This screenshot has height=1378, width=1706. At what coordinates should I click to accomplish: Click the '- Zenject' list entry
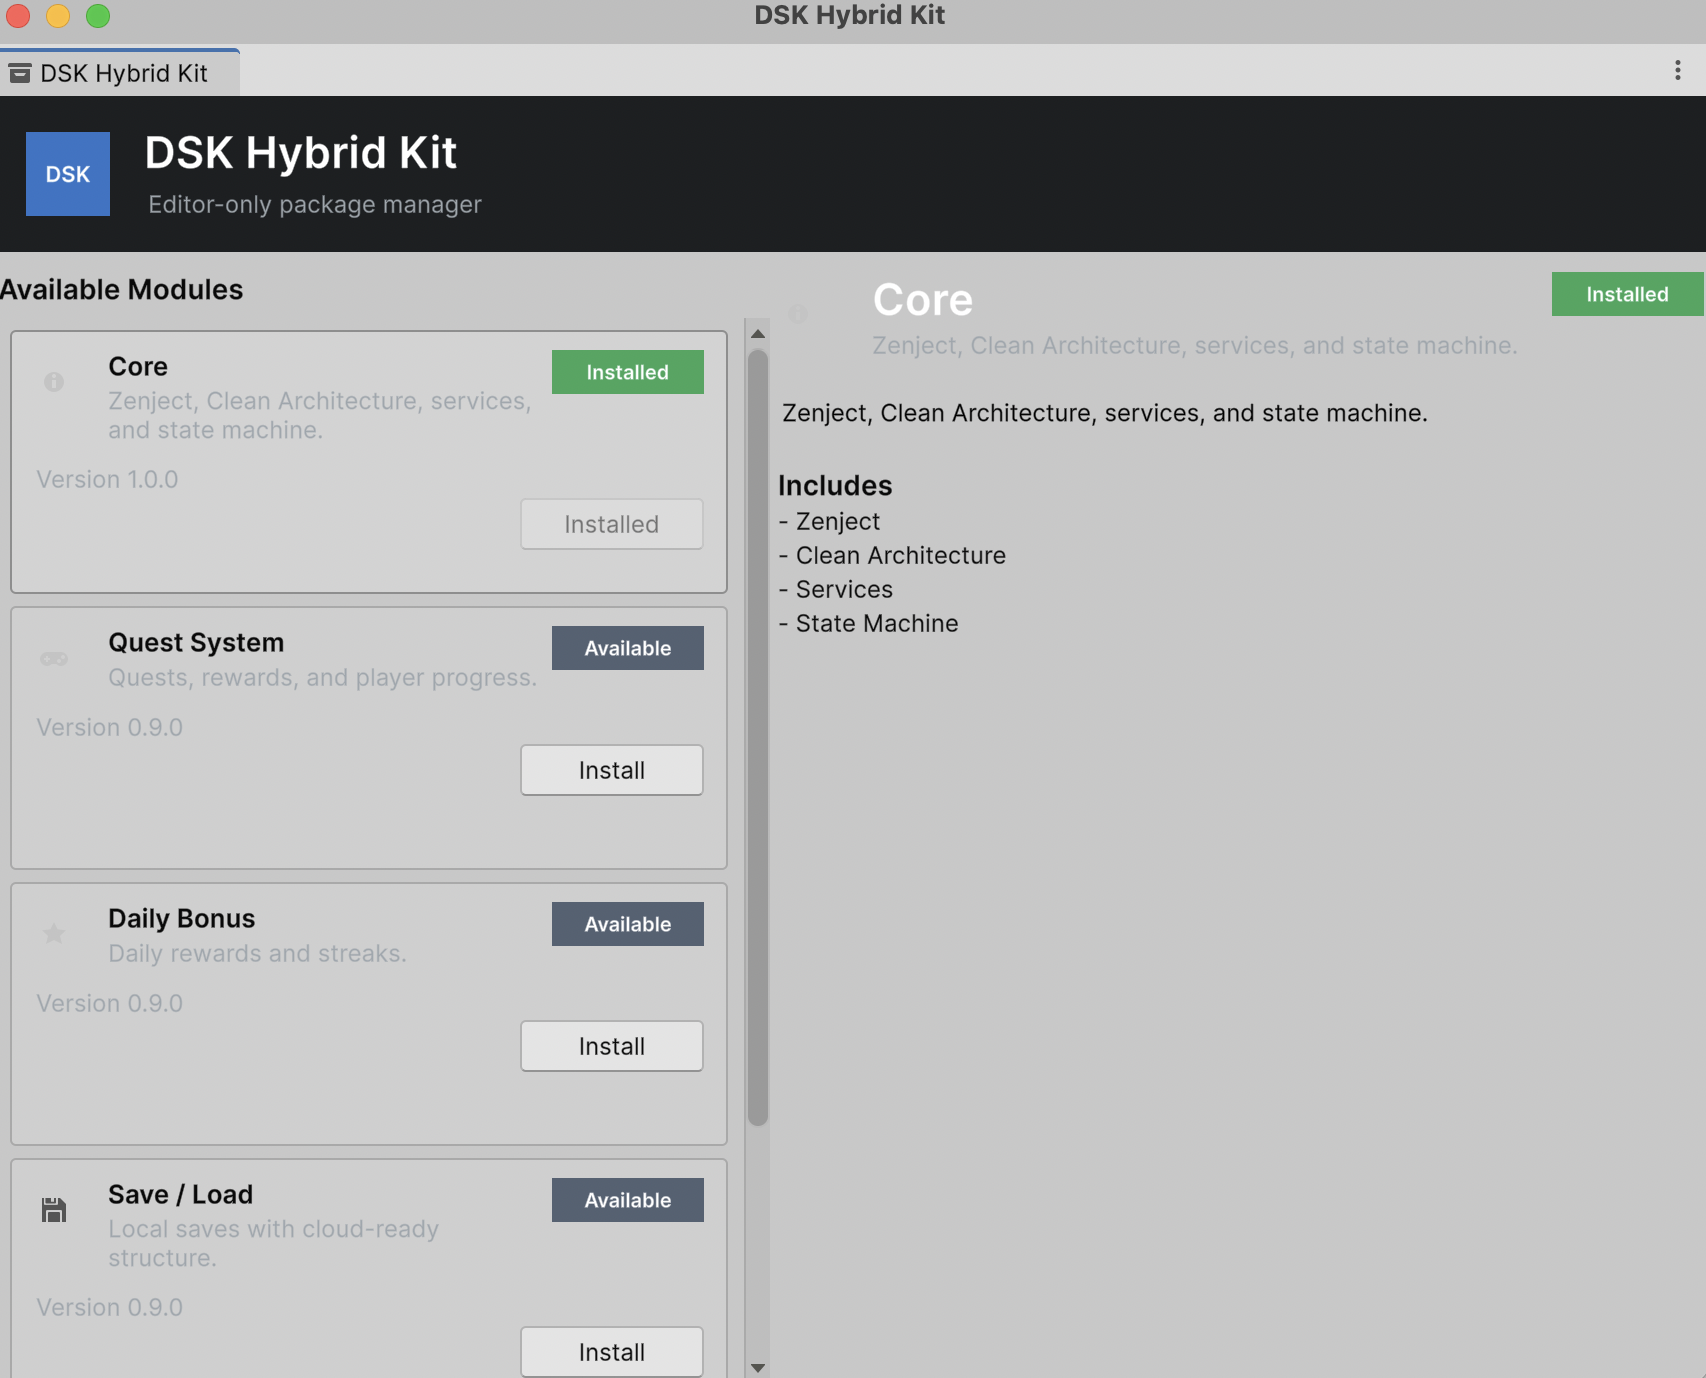click(829, 522)
